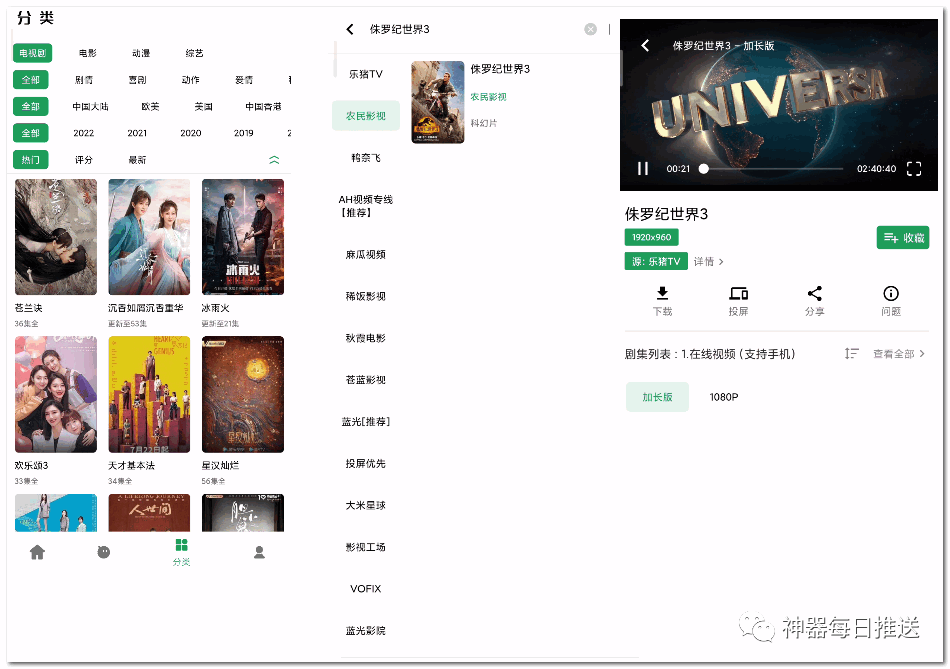This screenshot has width=950, height=669.
Task: Open the 欢乐颂3 poster
Action: pyautogui.click(x=56, y=394)
